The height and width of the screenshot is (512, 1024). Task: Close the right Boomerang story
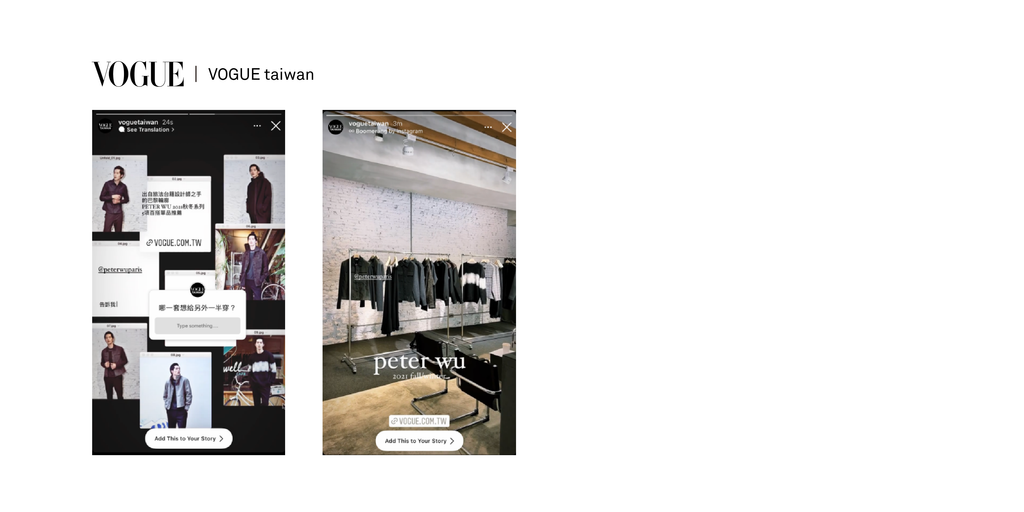(507, 127)
